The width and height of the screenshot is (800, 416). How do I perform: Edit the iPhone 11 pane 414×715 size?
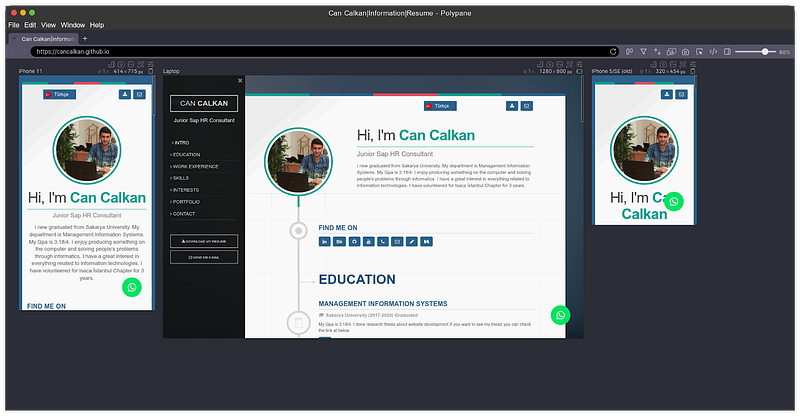click(126, 71)
